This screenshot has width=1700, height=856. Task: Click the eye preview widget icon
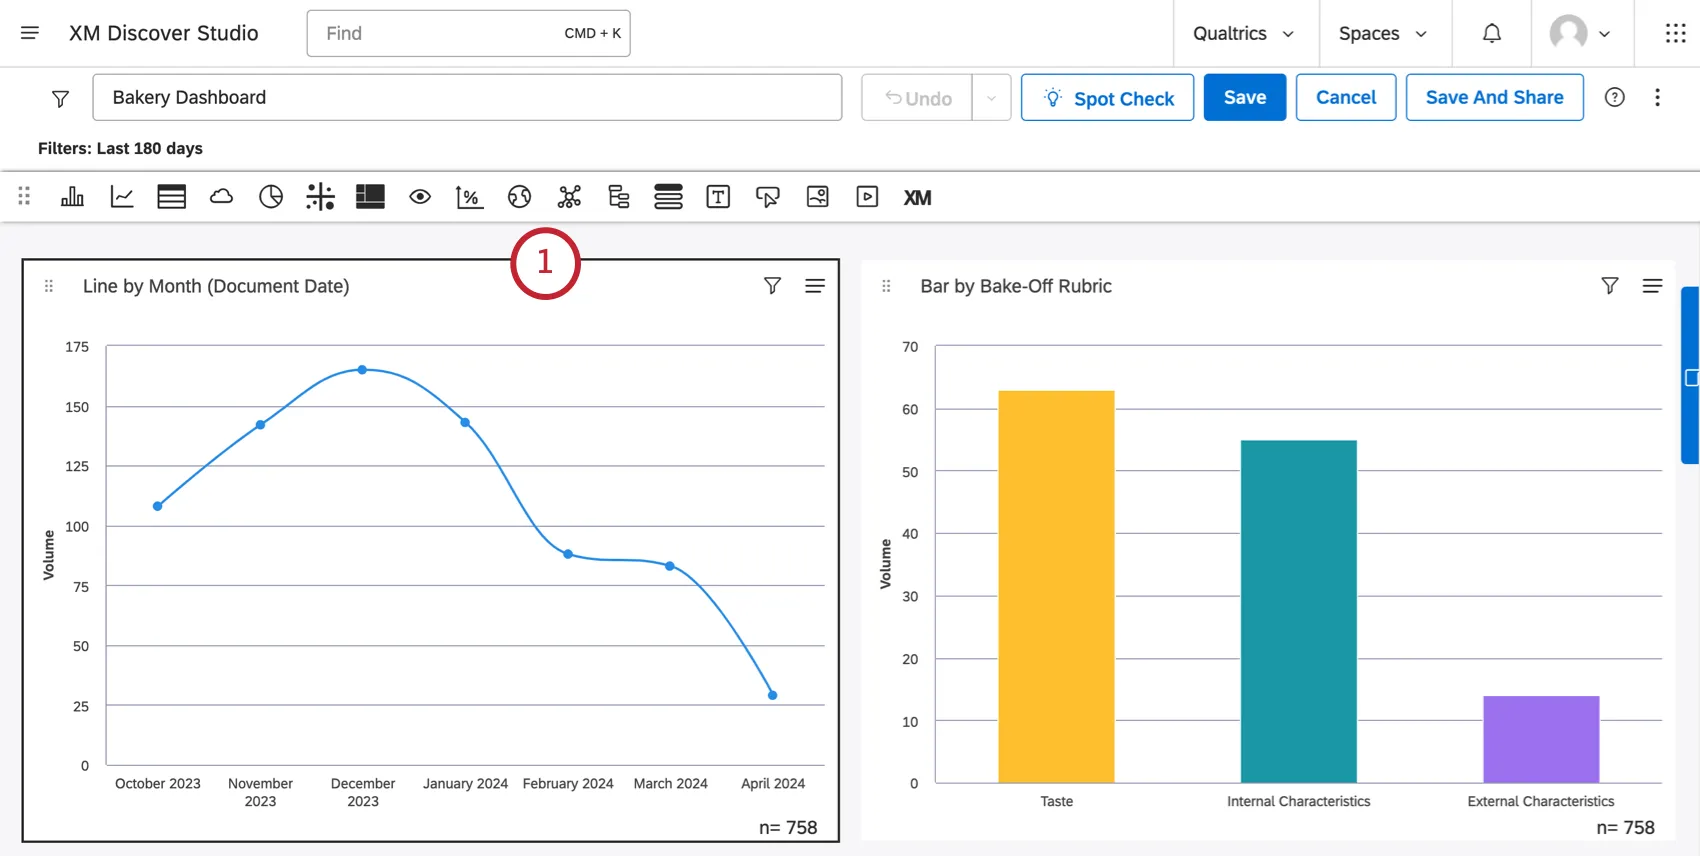tap(420, 197)
